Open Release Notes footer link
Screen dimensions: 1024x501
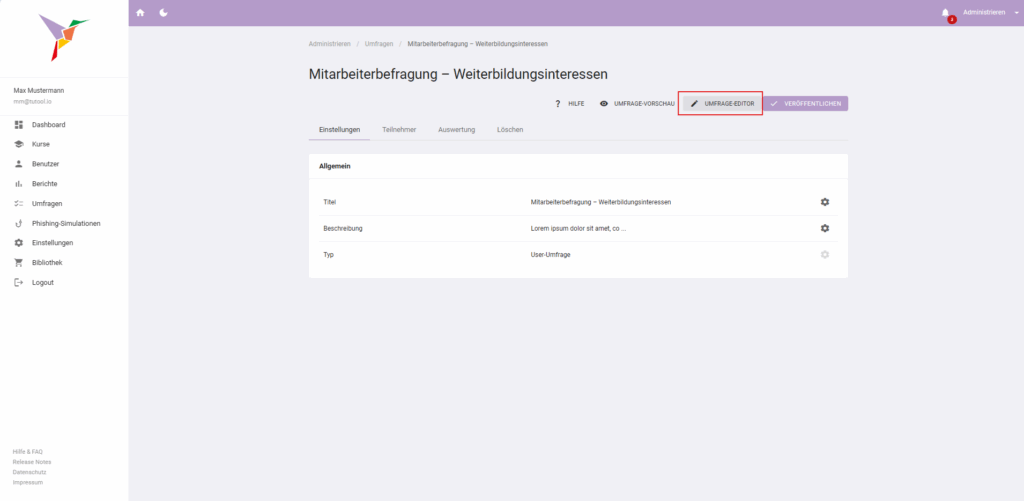coord(32,462)
